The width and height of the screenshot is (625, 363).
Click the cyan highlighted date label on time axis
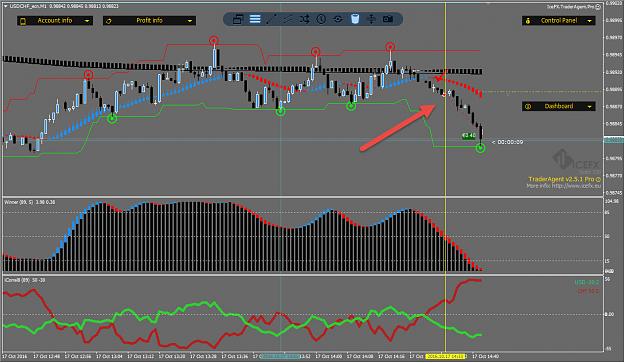coord(280,356)
